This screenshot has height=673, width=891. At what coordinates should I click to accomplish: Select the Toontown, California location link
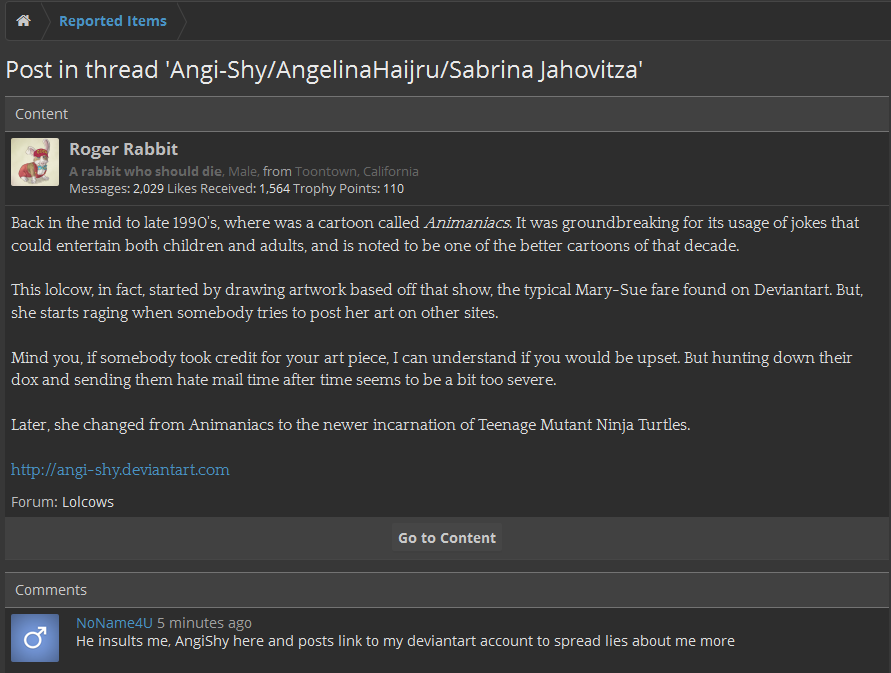[x=356, y=171]
